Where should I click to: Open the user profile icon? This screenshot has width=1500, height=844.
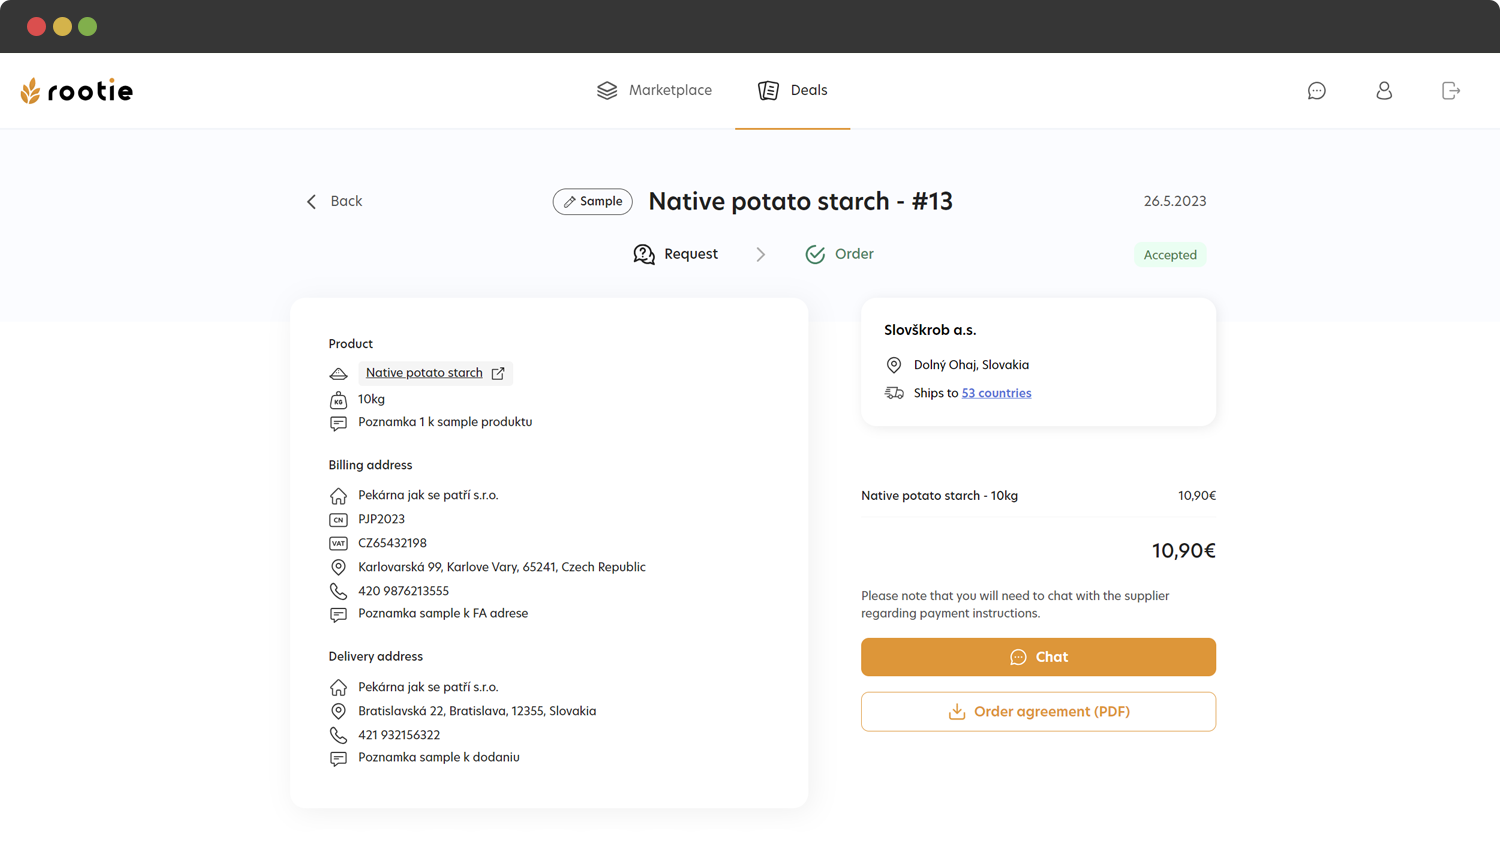pos(1384,91)
